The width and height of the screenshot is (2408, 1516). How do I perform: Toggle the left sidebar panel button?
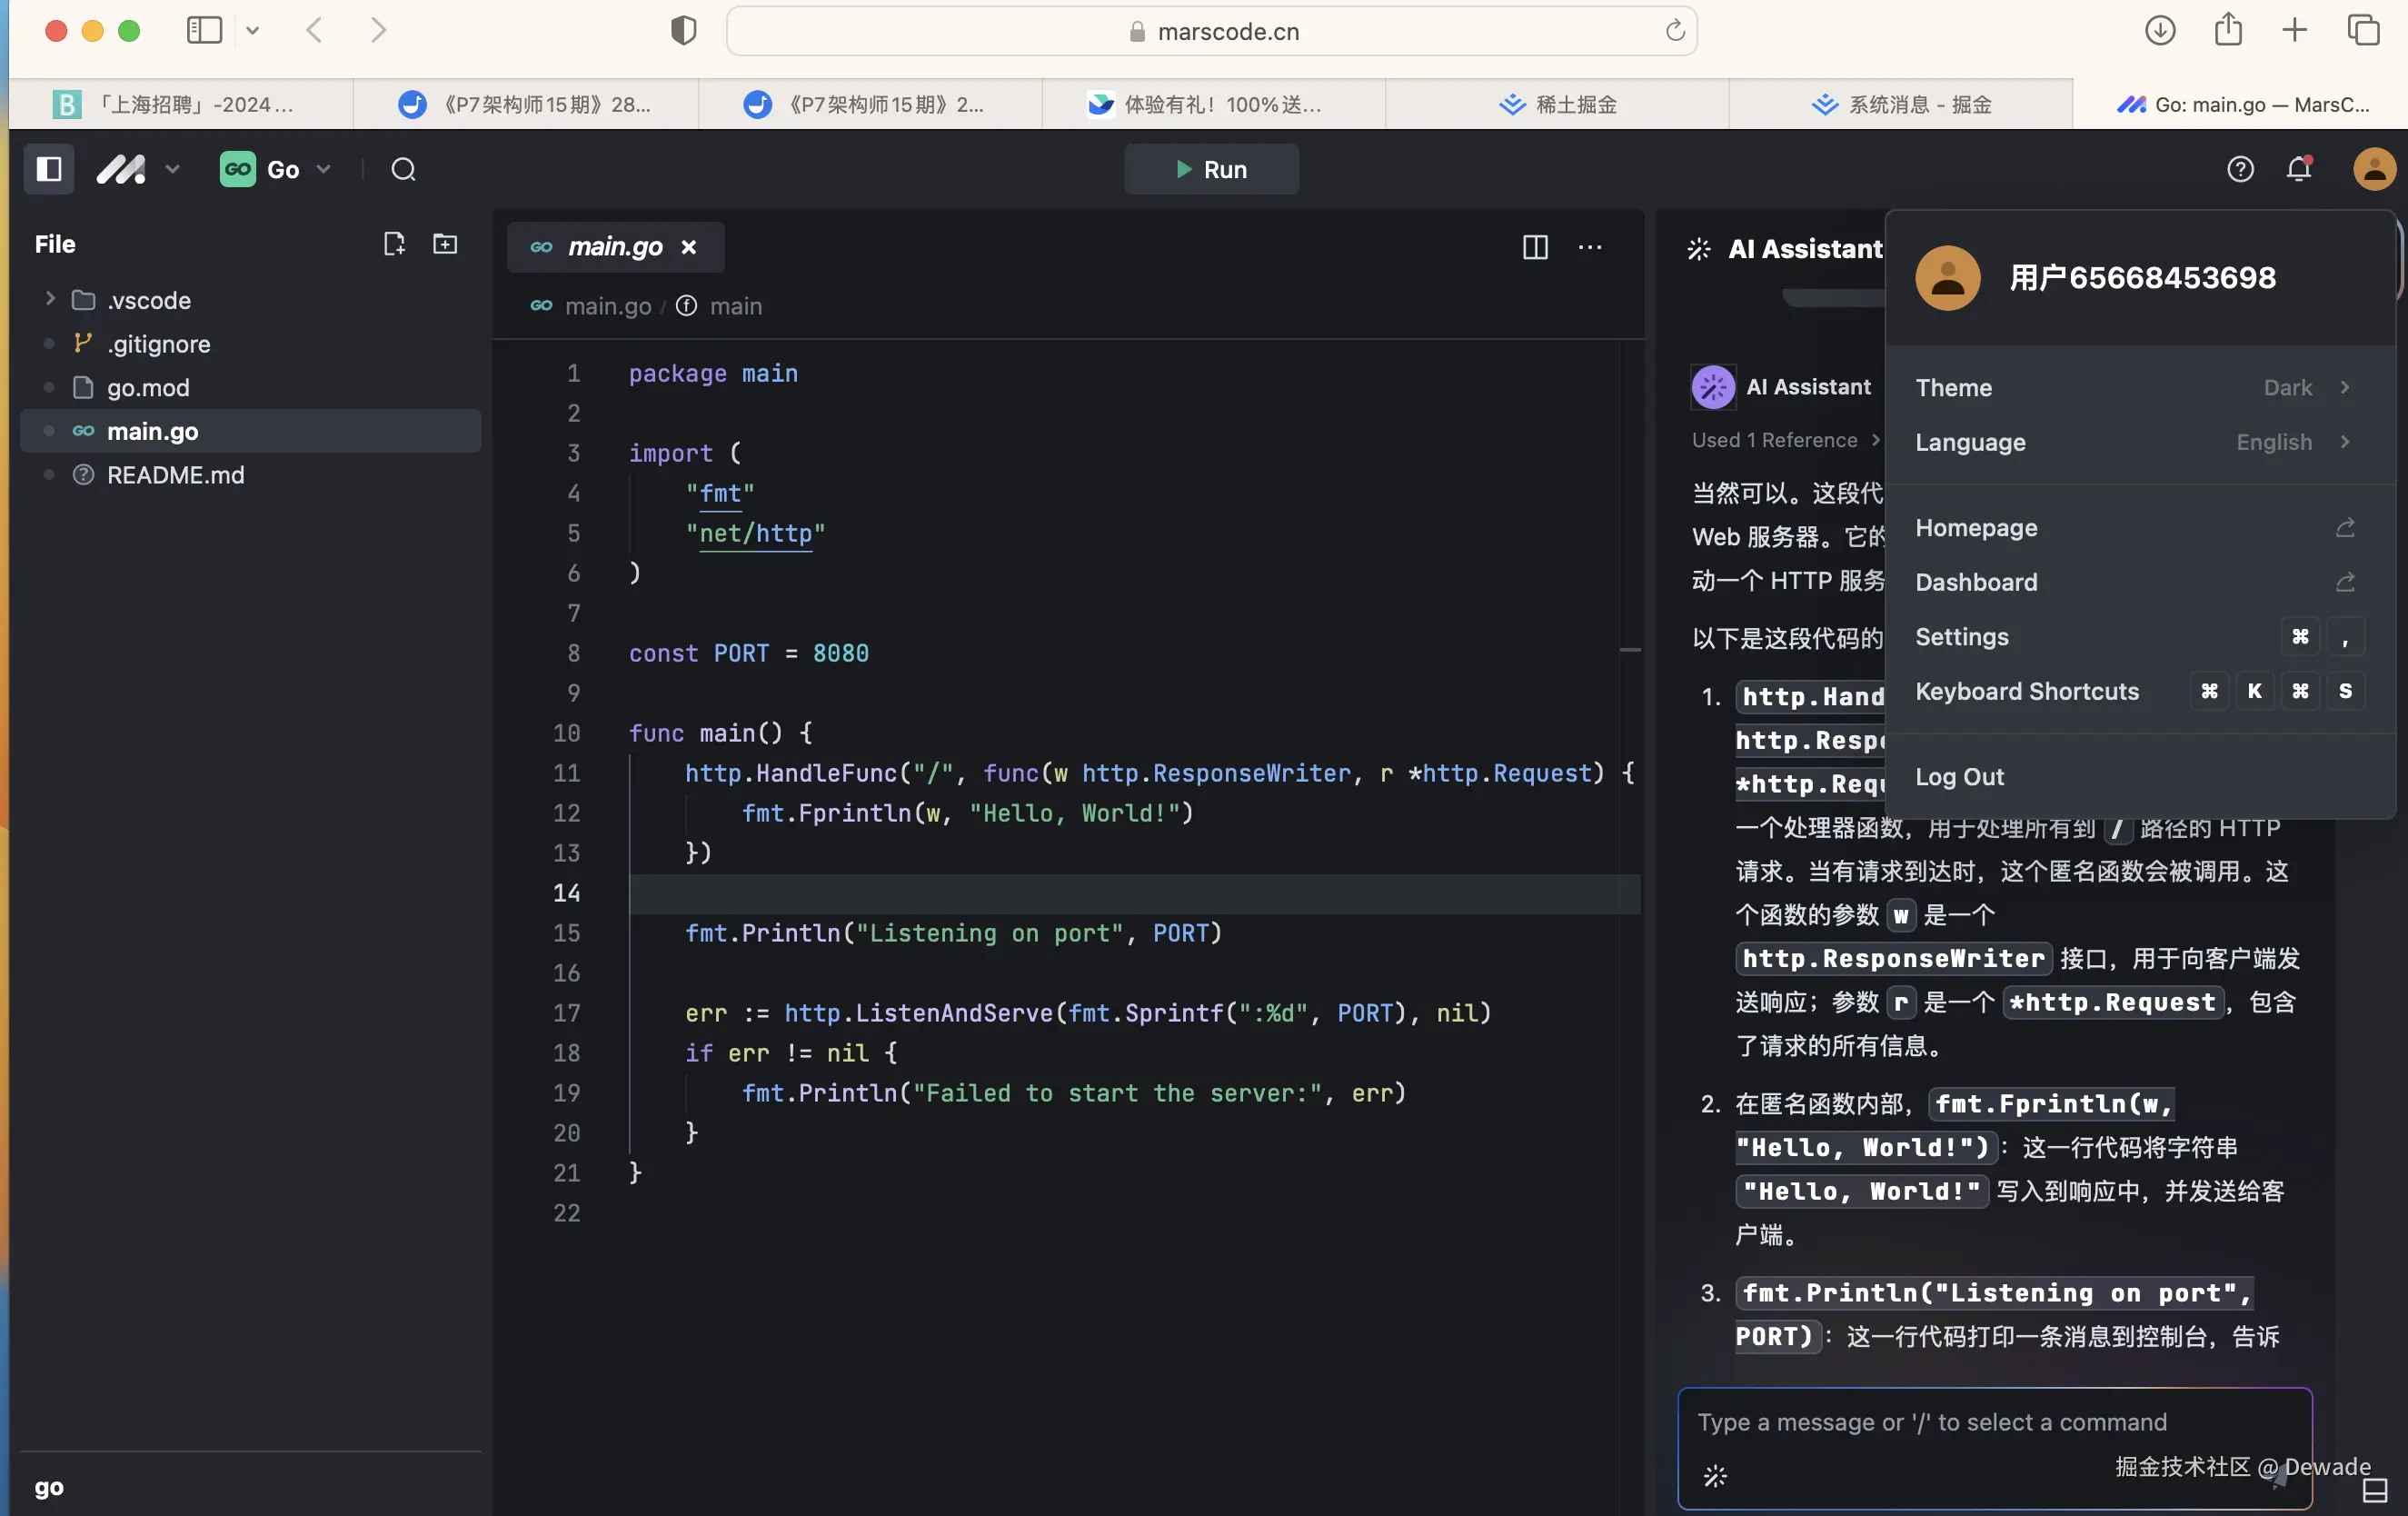[x=49, y=169]
